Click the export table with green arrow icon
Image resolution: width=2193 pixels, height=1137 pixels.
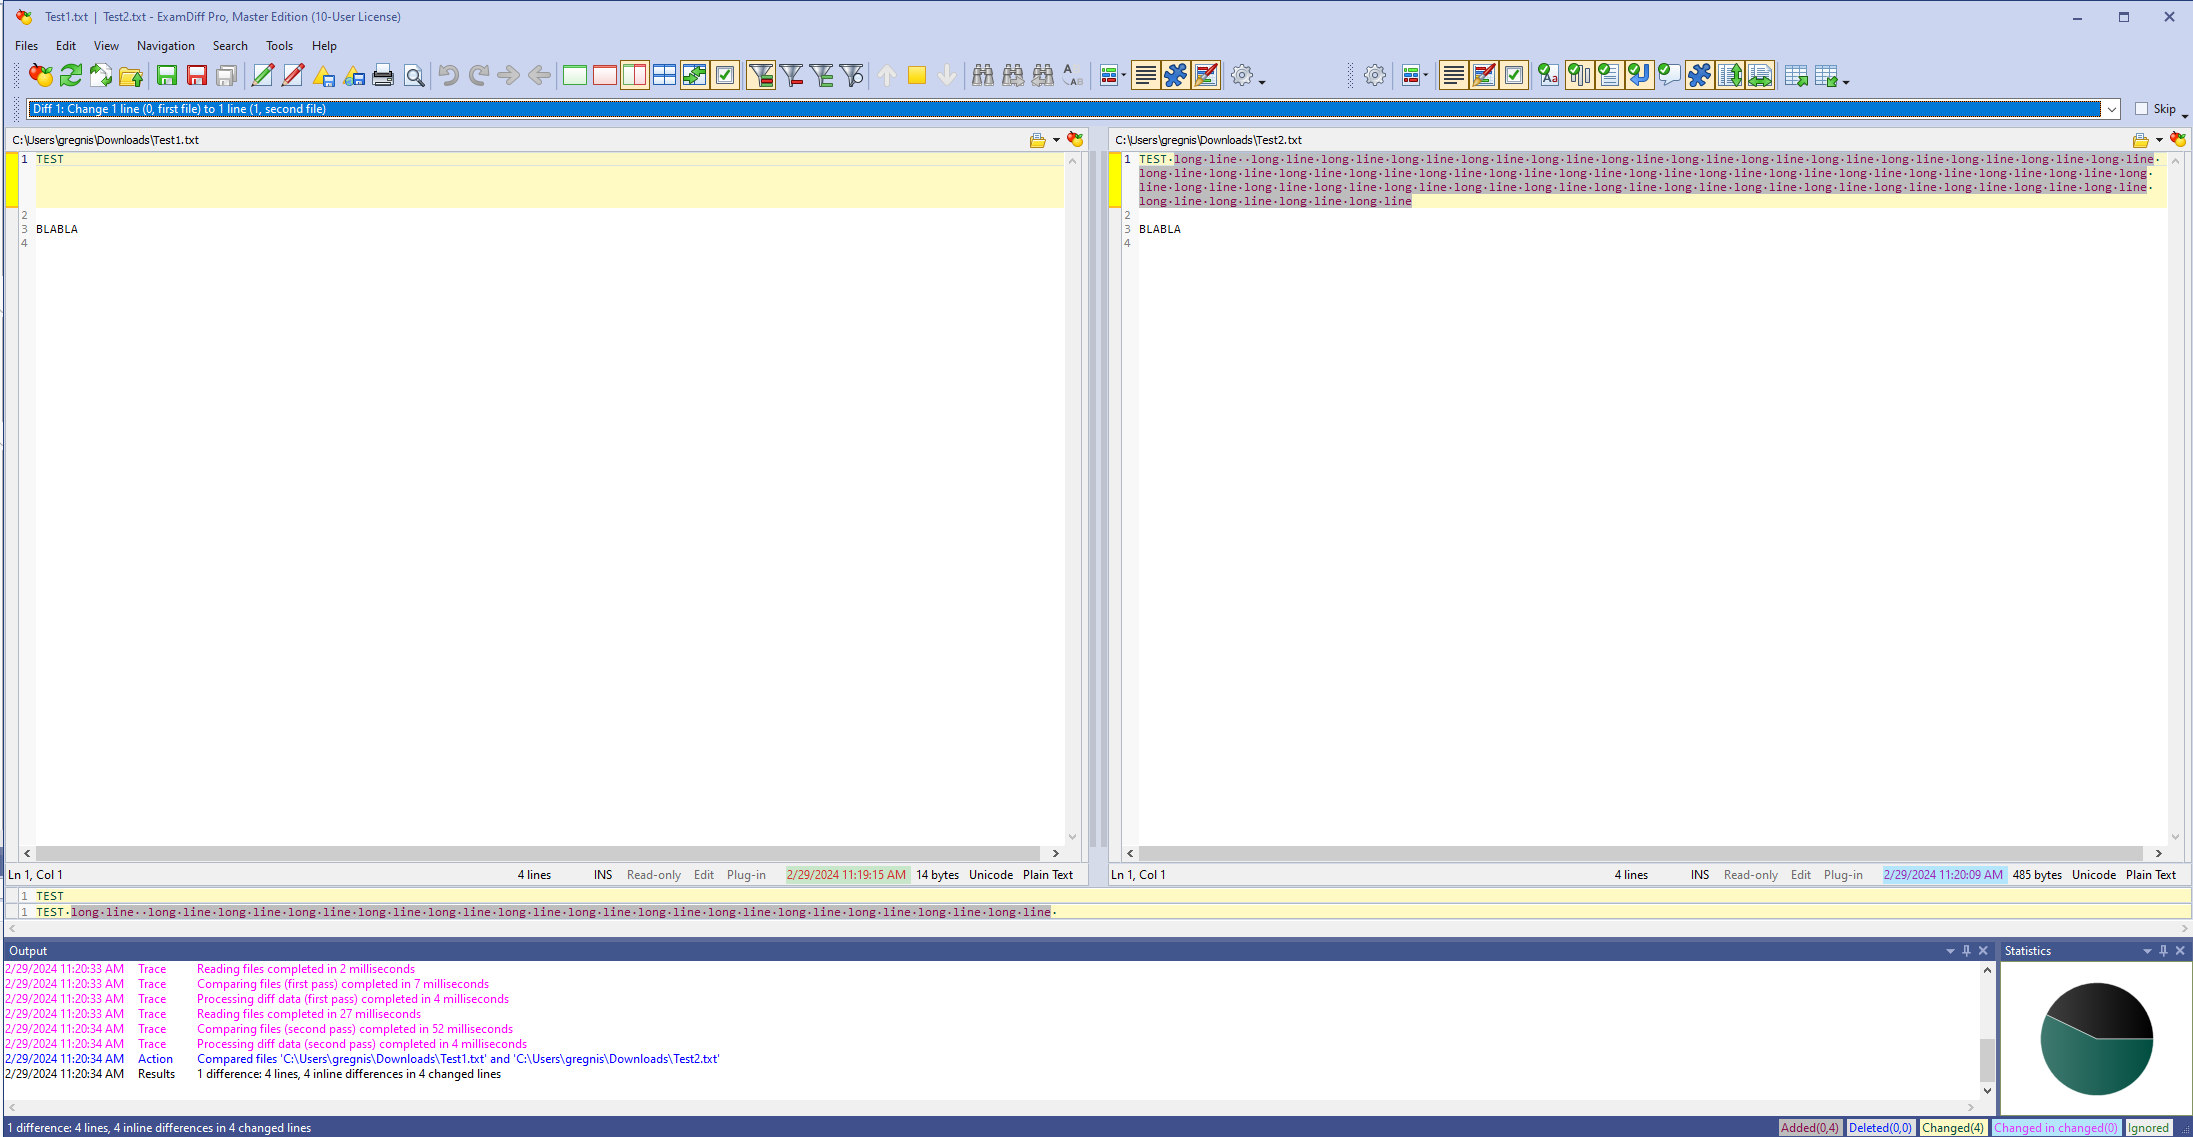pyautogui.click(x=1796, y=75)
